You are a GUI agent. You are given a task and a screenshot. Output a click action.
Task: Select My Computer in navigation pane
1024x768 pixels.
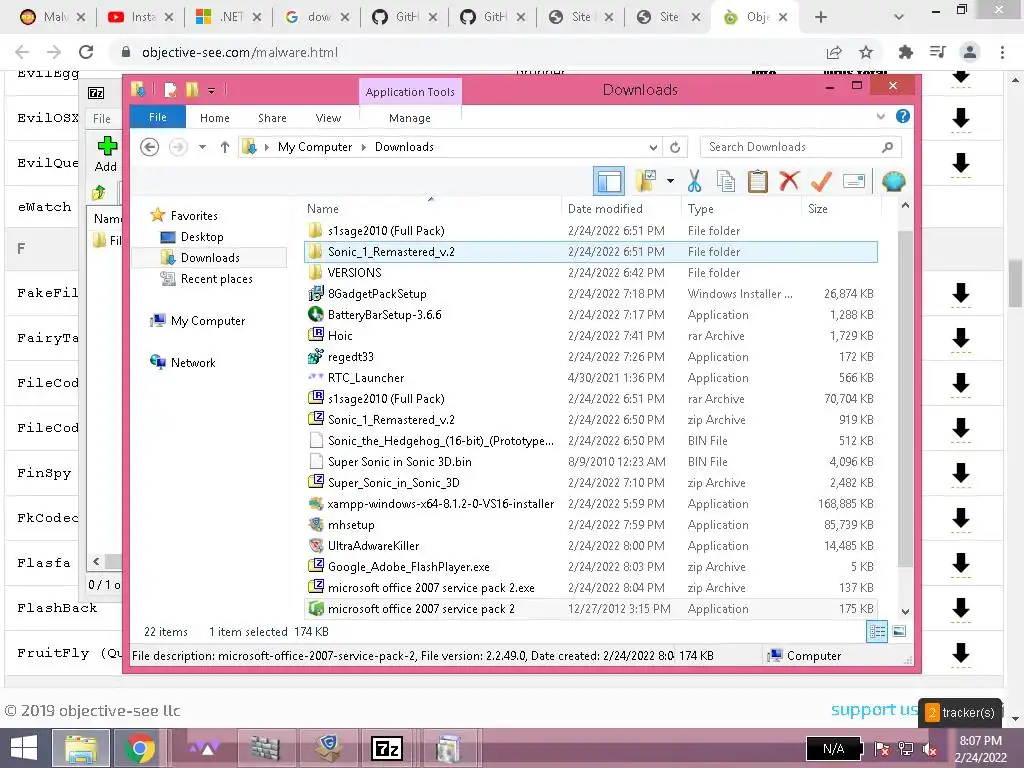click(x=208, y=321)
